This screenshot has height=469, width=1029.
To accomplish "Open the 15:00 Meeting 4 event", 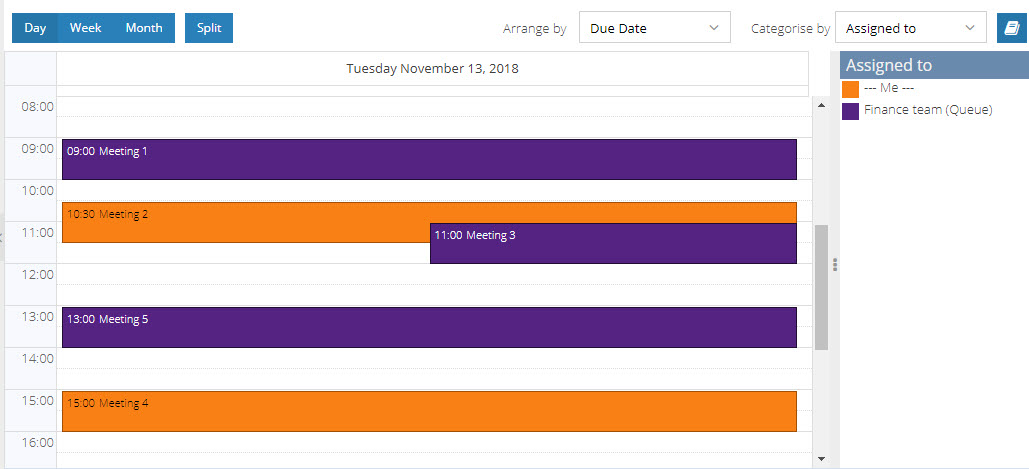I will (x=428, y=411).
